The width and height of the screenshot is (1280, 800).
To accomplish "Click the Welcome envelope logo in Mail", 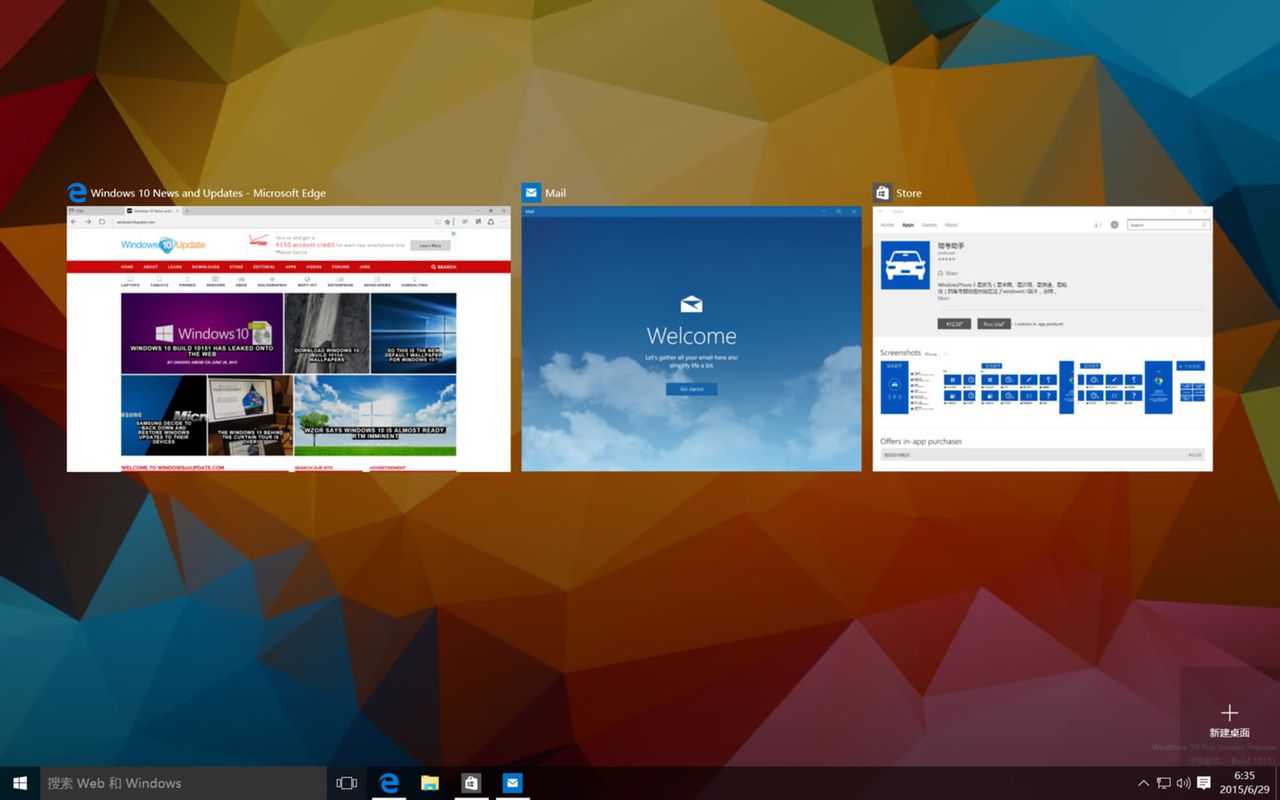I will tap(691, 305).
